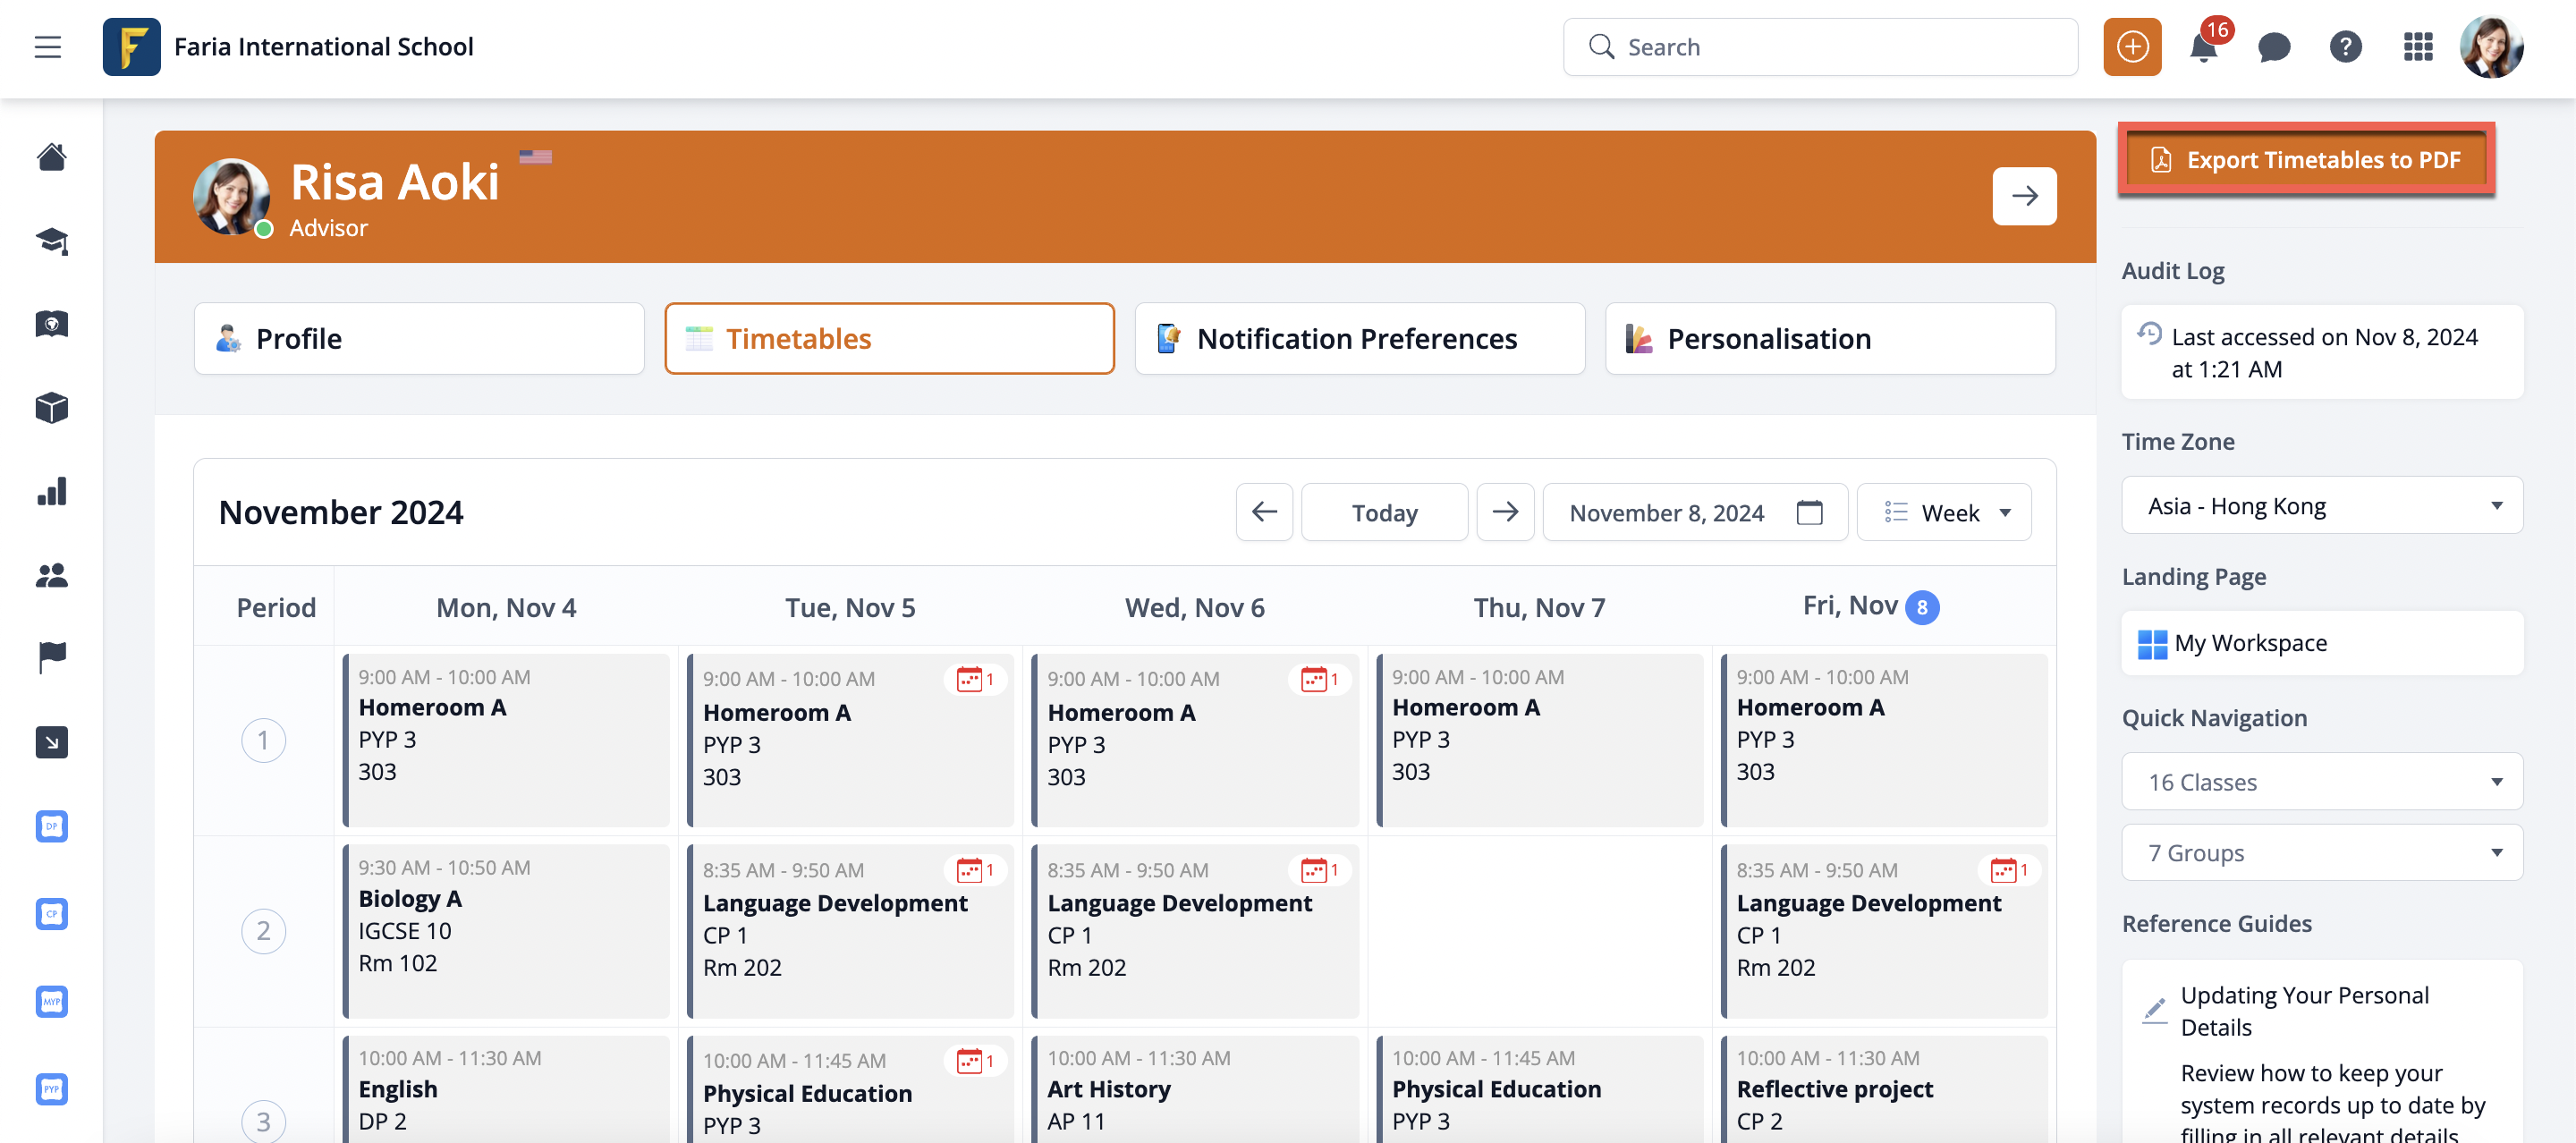Click Tuesday Homeroom A calendar event badge
This screenshot has width=2576, height=1143.
click(x=975, y=680)
